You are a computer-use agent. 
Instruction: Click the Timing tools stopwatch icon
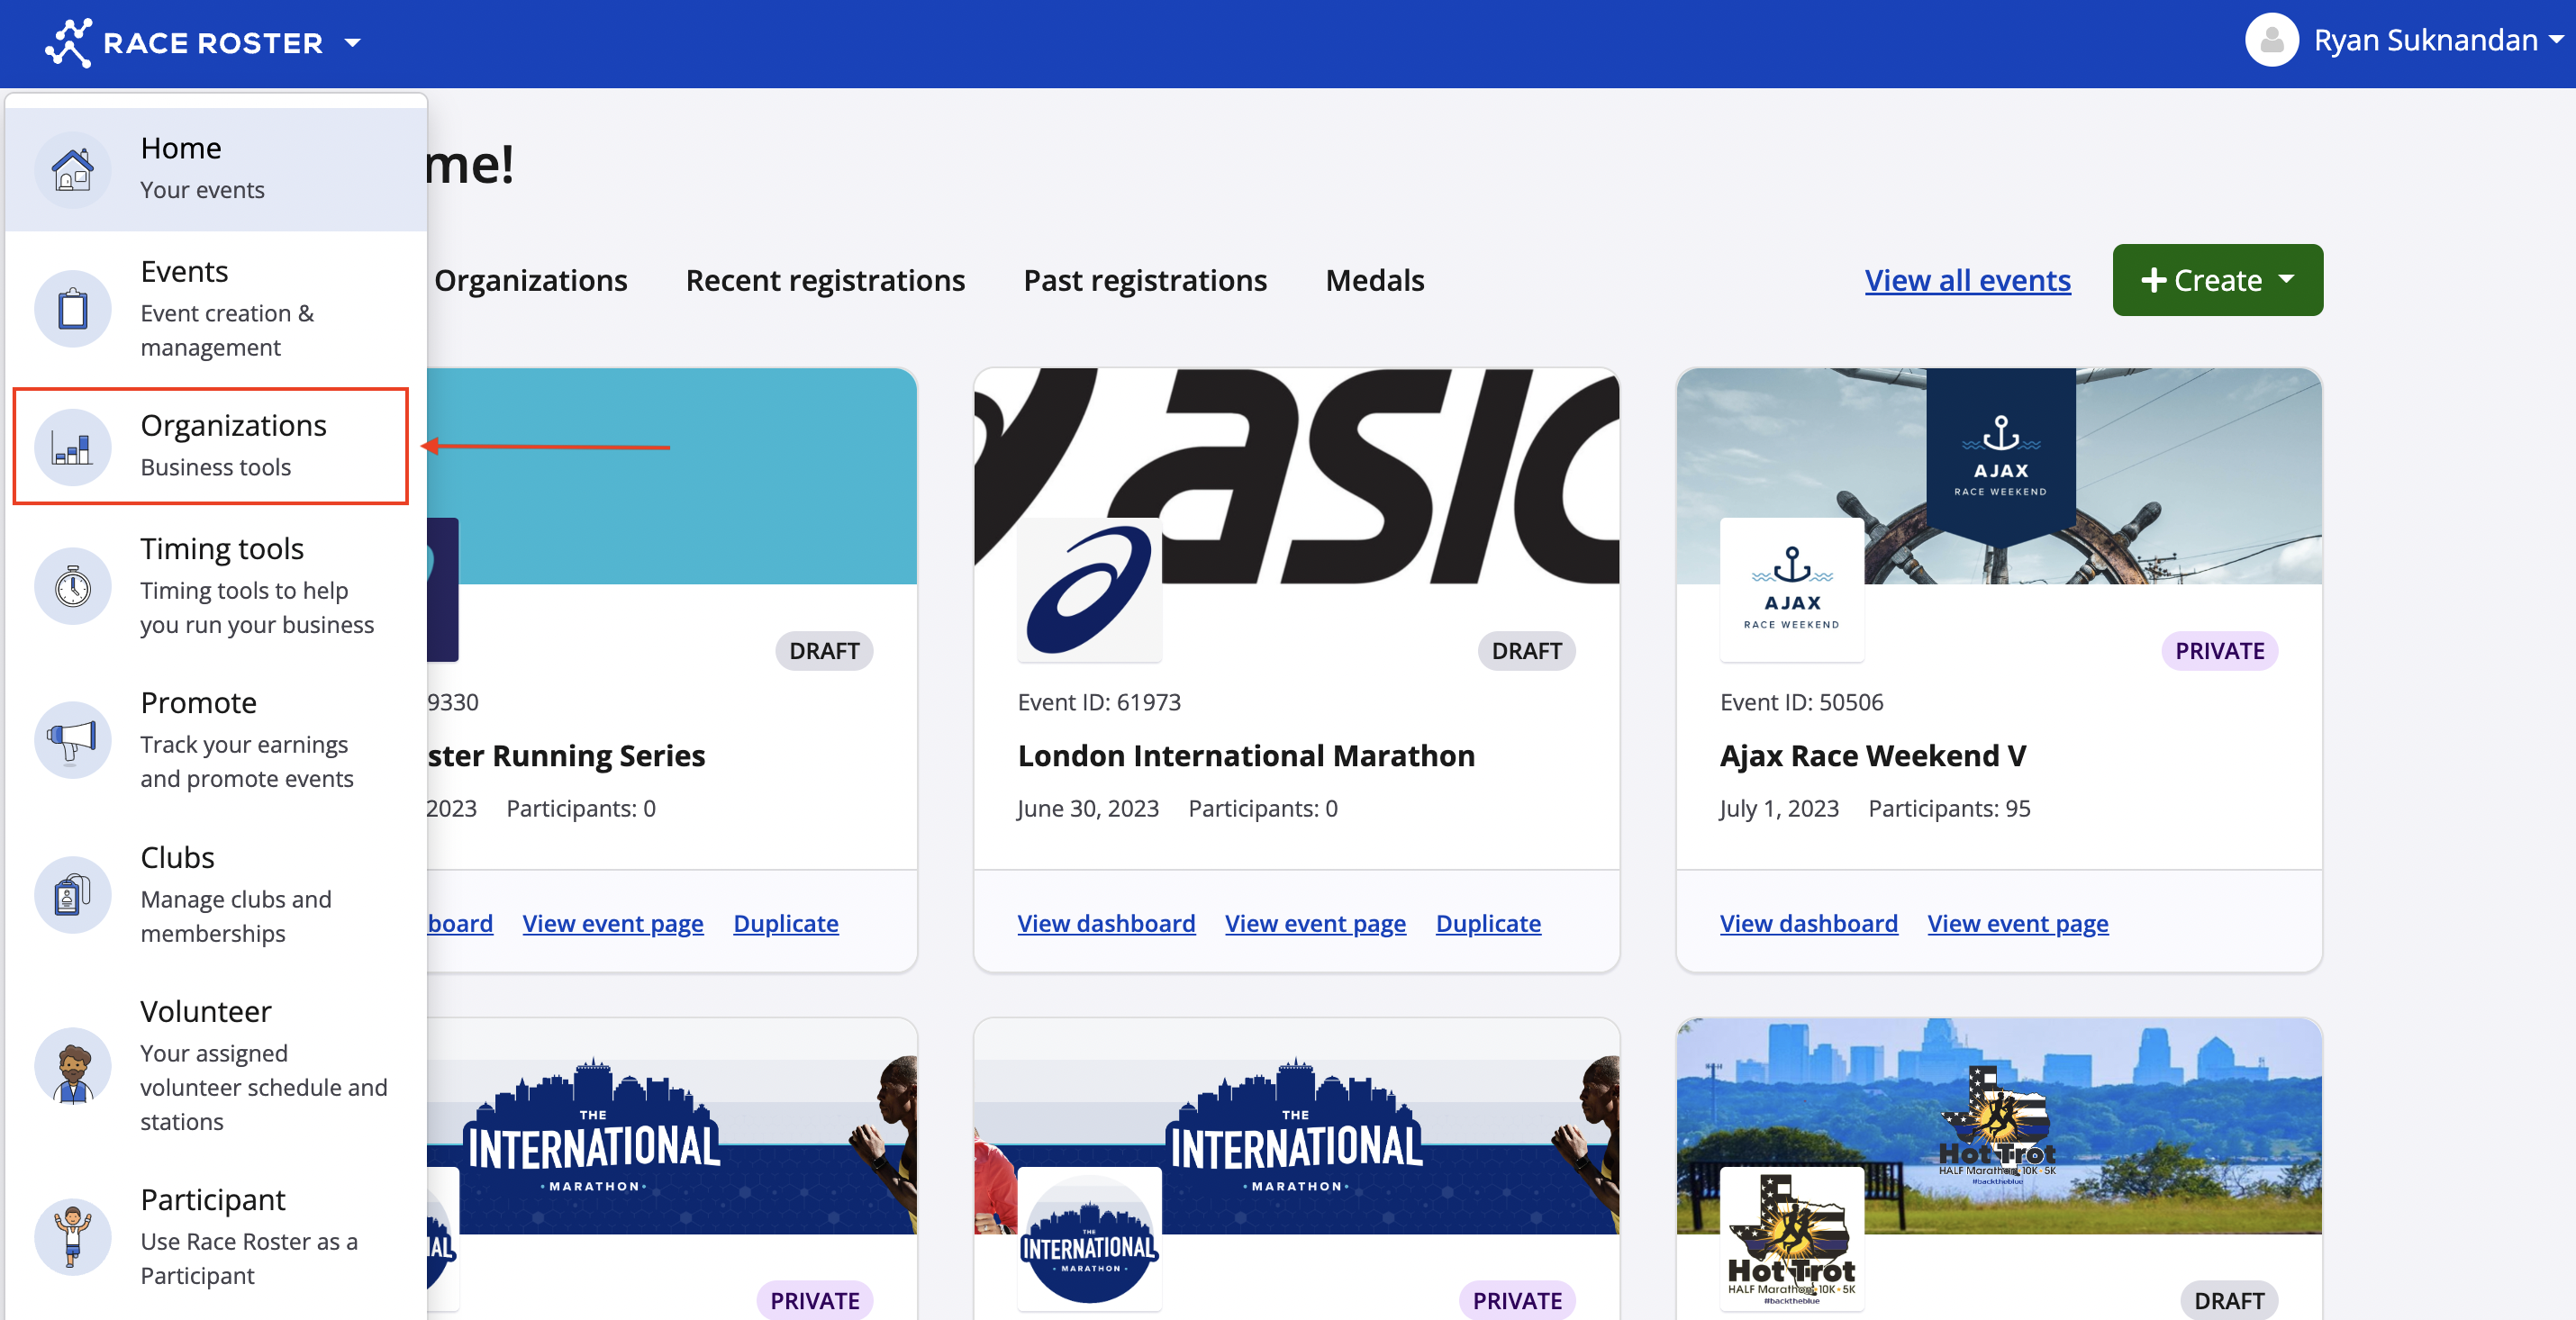point(72,586)
